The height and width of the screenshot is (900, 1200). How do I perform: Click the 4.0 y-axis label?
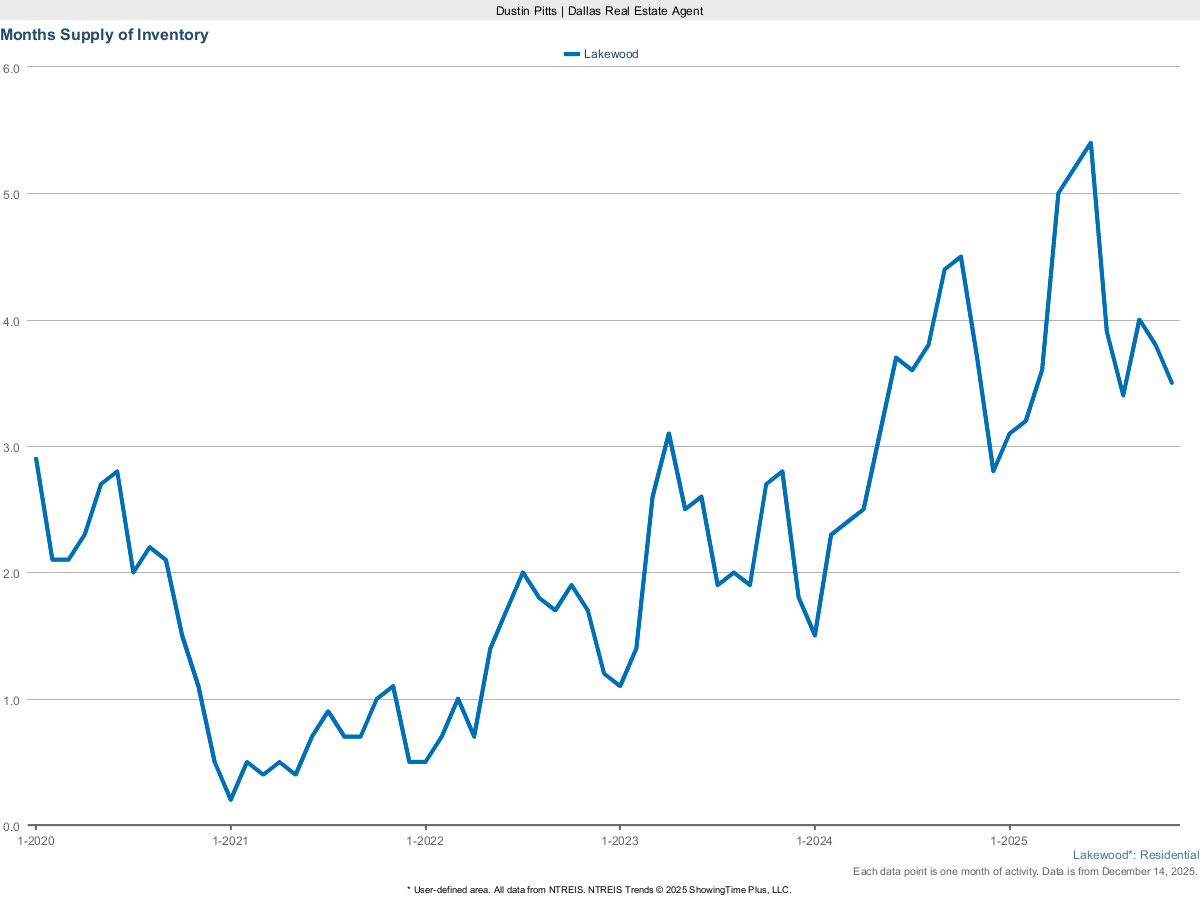click(11, 321)
